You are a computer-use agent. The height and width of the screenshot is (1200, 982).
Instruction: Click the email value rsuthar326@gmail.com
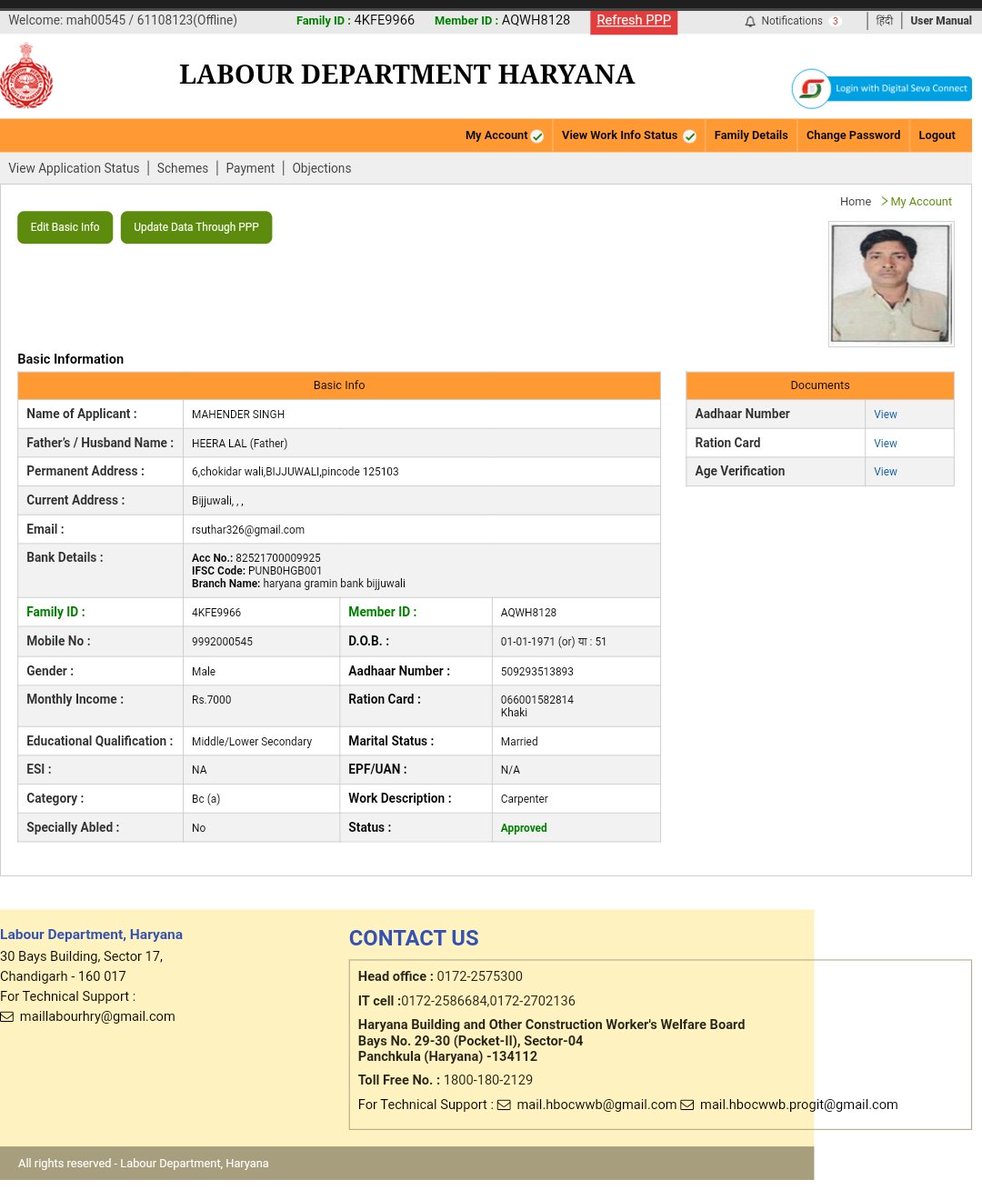tap(248, 529)
